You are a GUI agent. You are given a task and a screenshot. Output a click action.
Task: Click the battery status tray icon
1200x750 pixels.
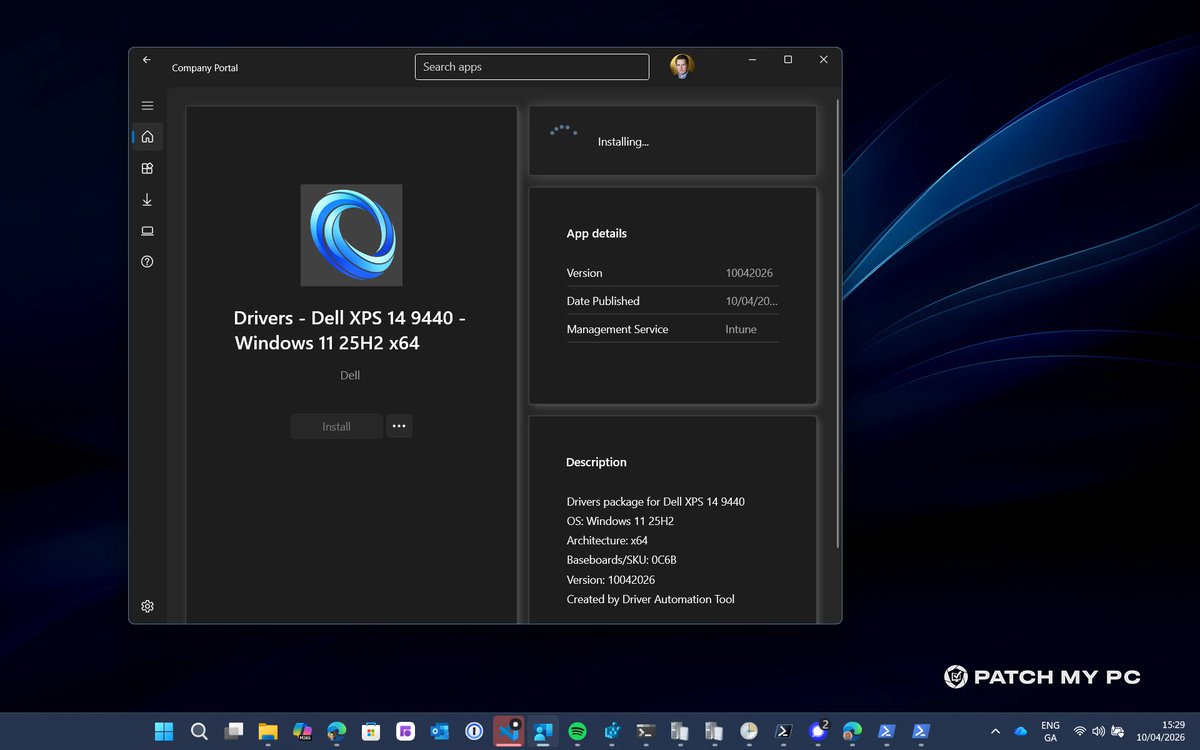click(1118, 732)
